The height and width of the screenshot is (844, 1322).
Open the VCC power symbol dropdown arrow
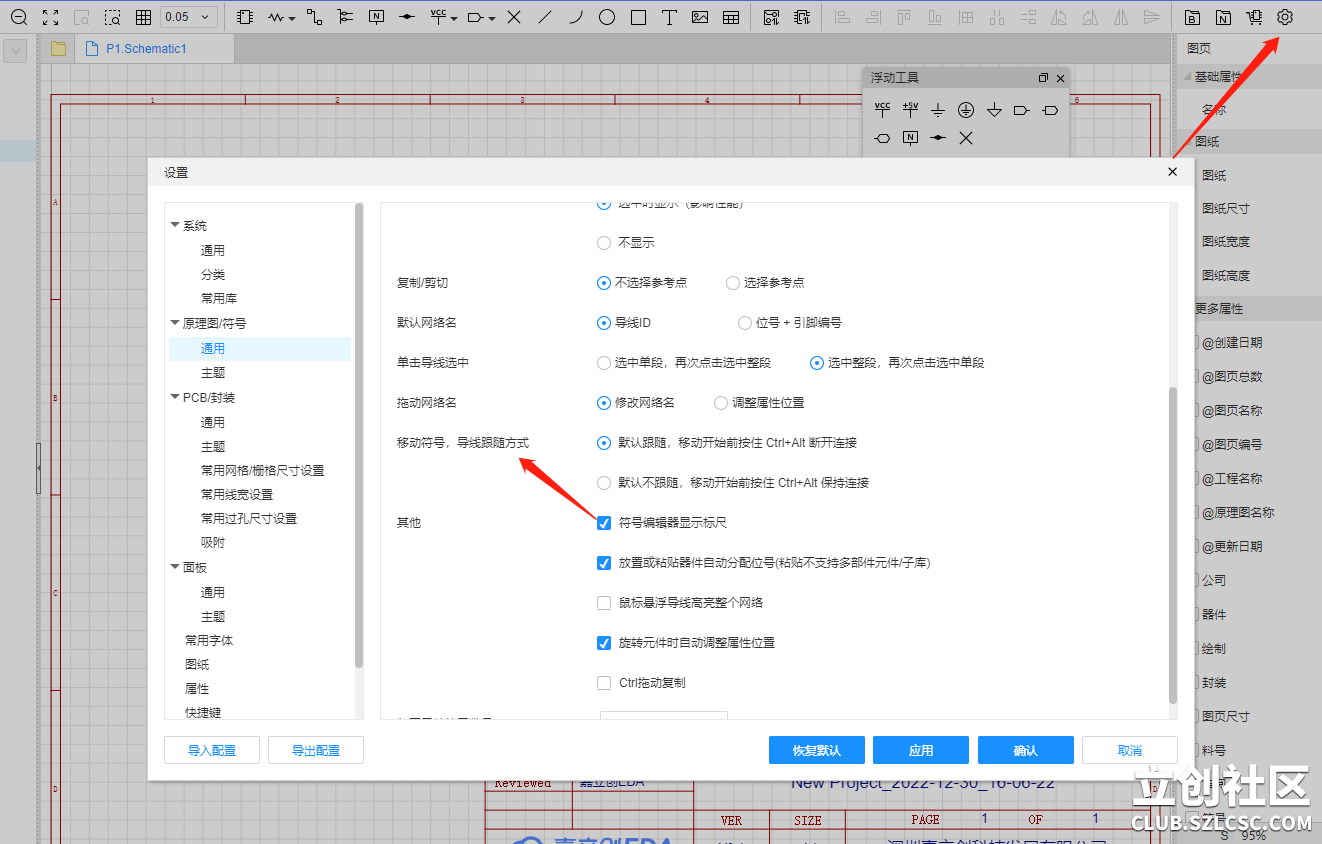(454, 18)
